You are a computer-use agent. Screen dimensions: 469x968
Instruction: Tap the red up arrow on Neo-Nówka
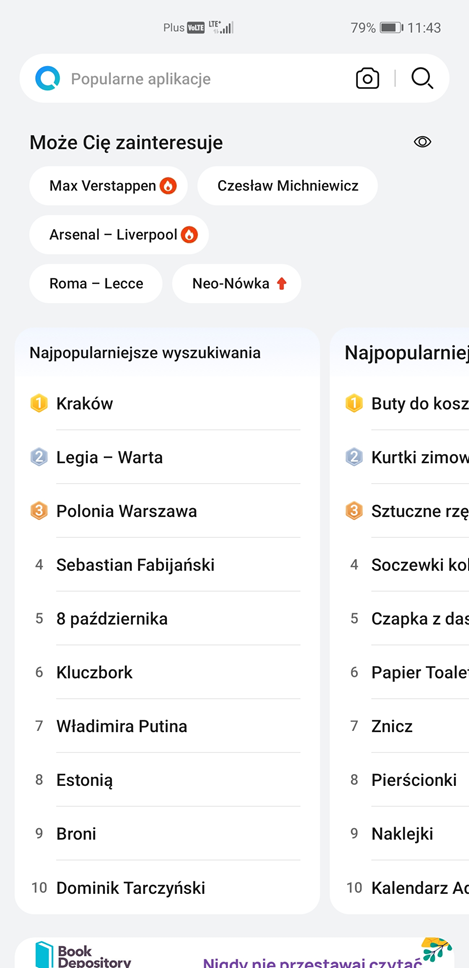click(281, 283)
